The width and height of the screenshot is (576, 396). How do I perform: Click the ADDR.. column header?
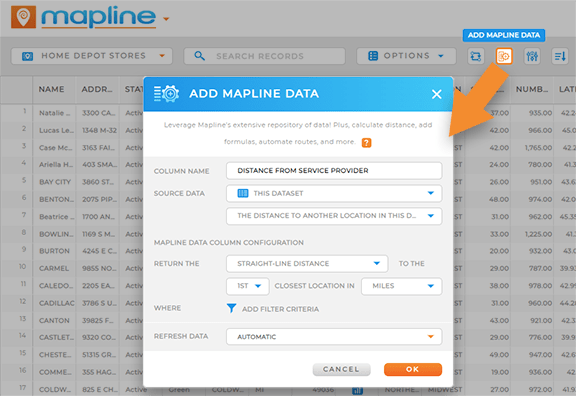click(97, 89)
